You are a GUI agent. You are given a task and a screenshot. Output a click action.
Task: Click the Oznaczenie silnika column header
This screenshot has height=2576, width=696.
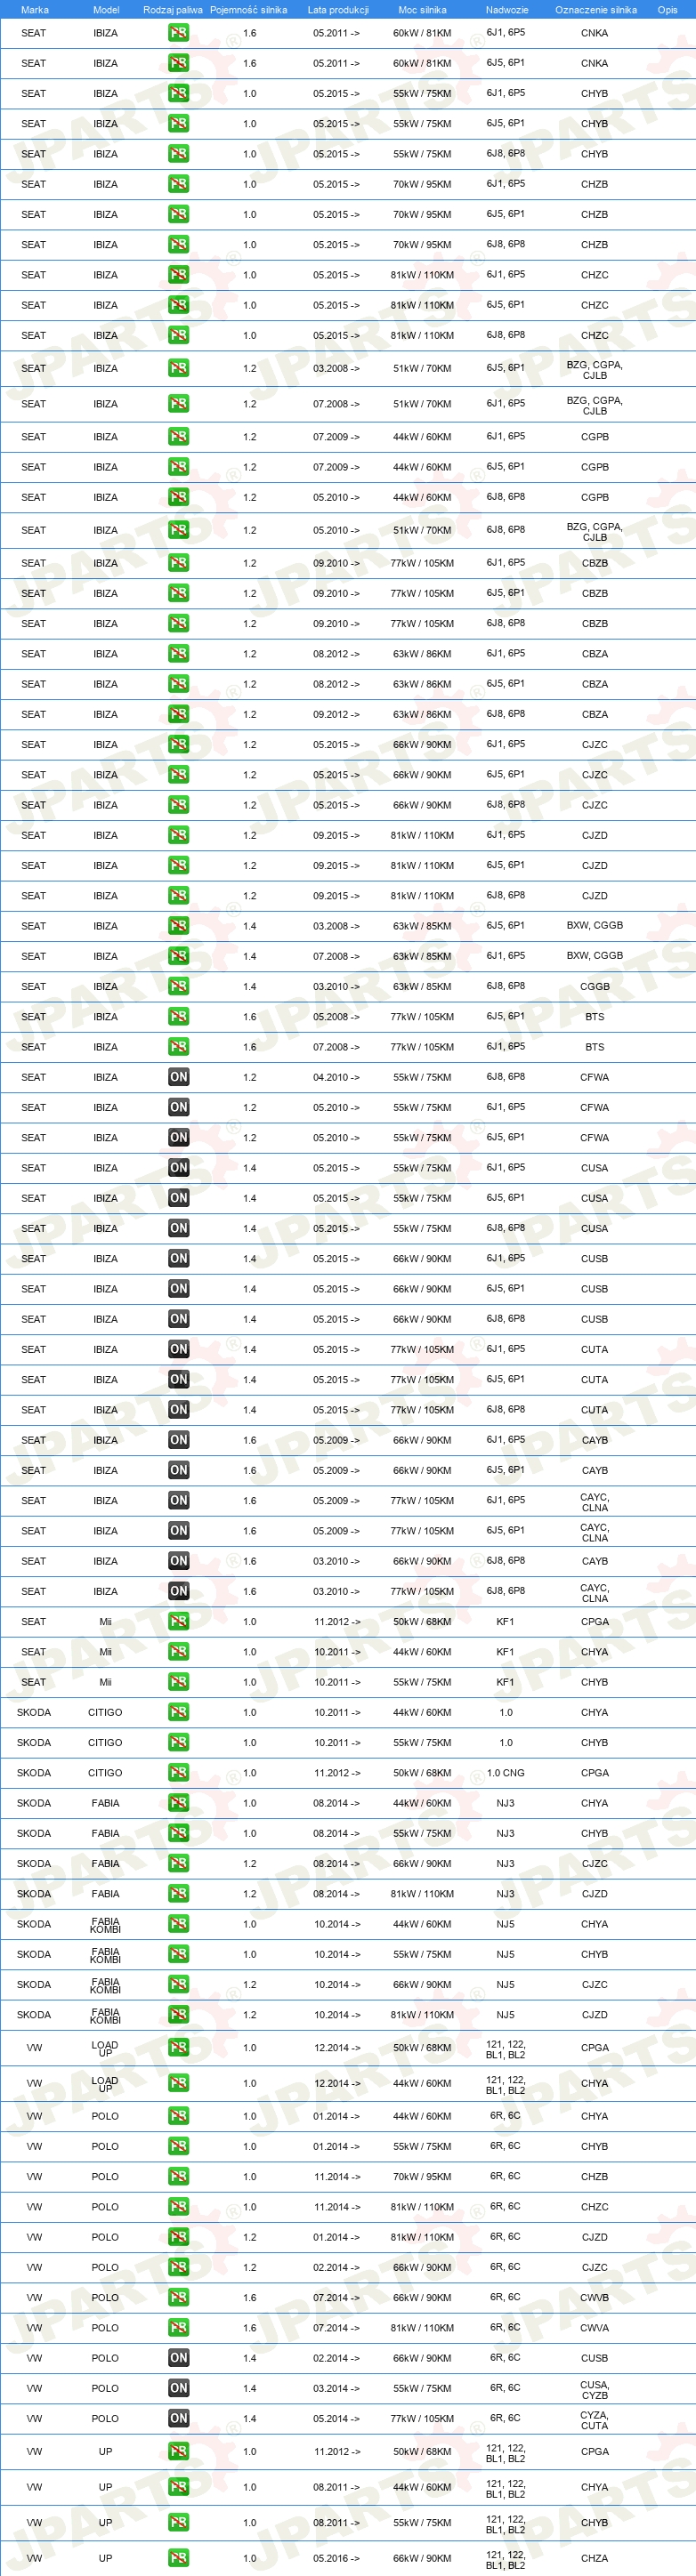(x=596, y=10)
